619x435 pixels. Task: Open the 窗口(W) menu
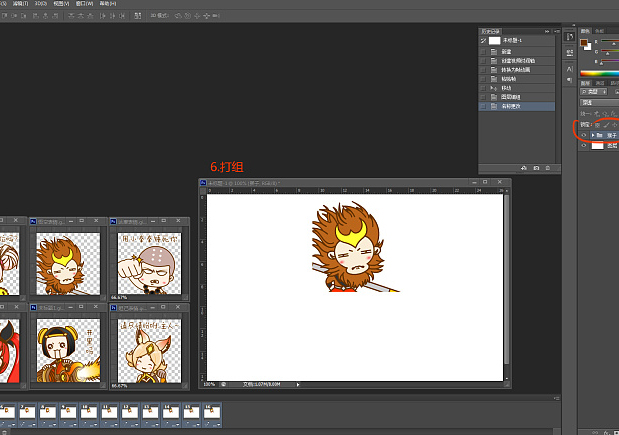[x=84, y=3]
